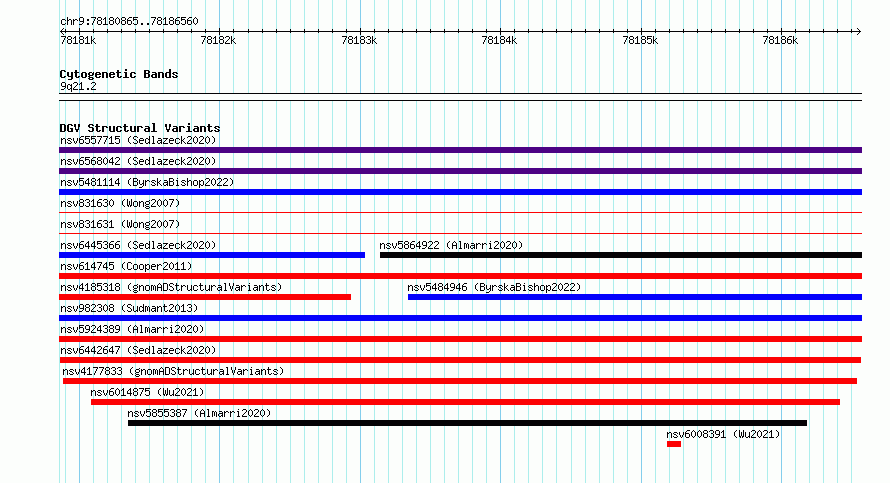Image resolution: width=890 pixels, height=483 pixels.
Task: Open the nsv6008391 (Wu2021) label
Action: [723, 434]
